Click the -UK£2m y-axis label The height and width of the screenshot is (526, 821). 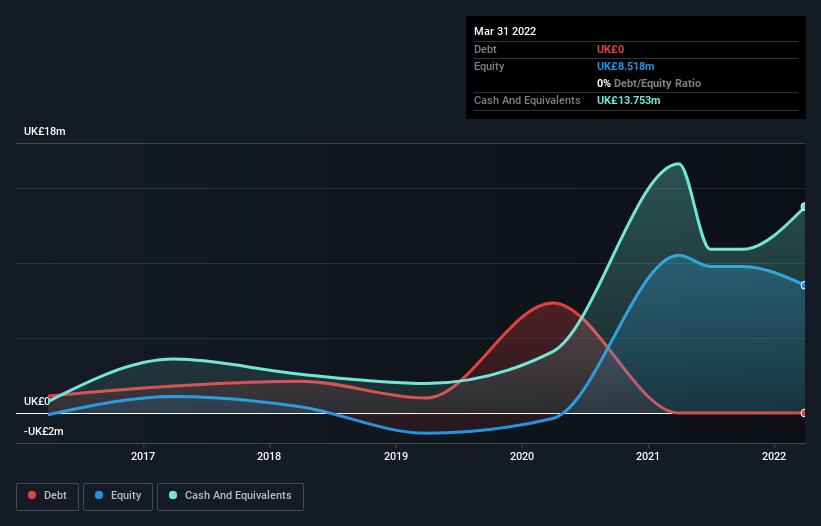[x=43, y=431]
